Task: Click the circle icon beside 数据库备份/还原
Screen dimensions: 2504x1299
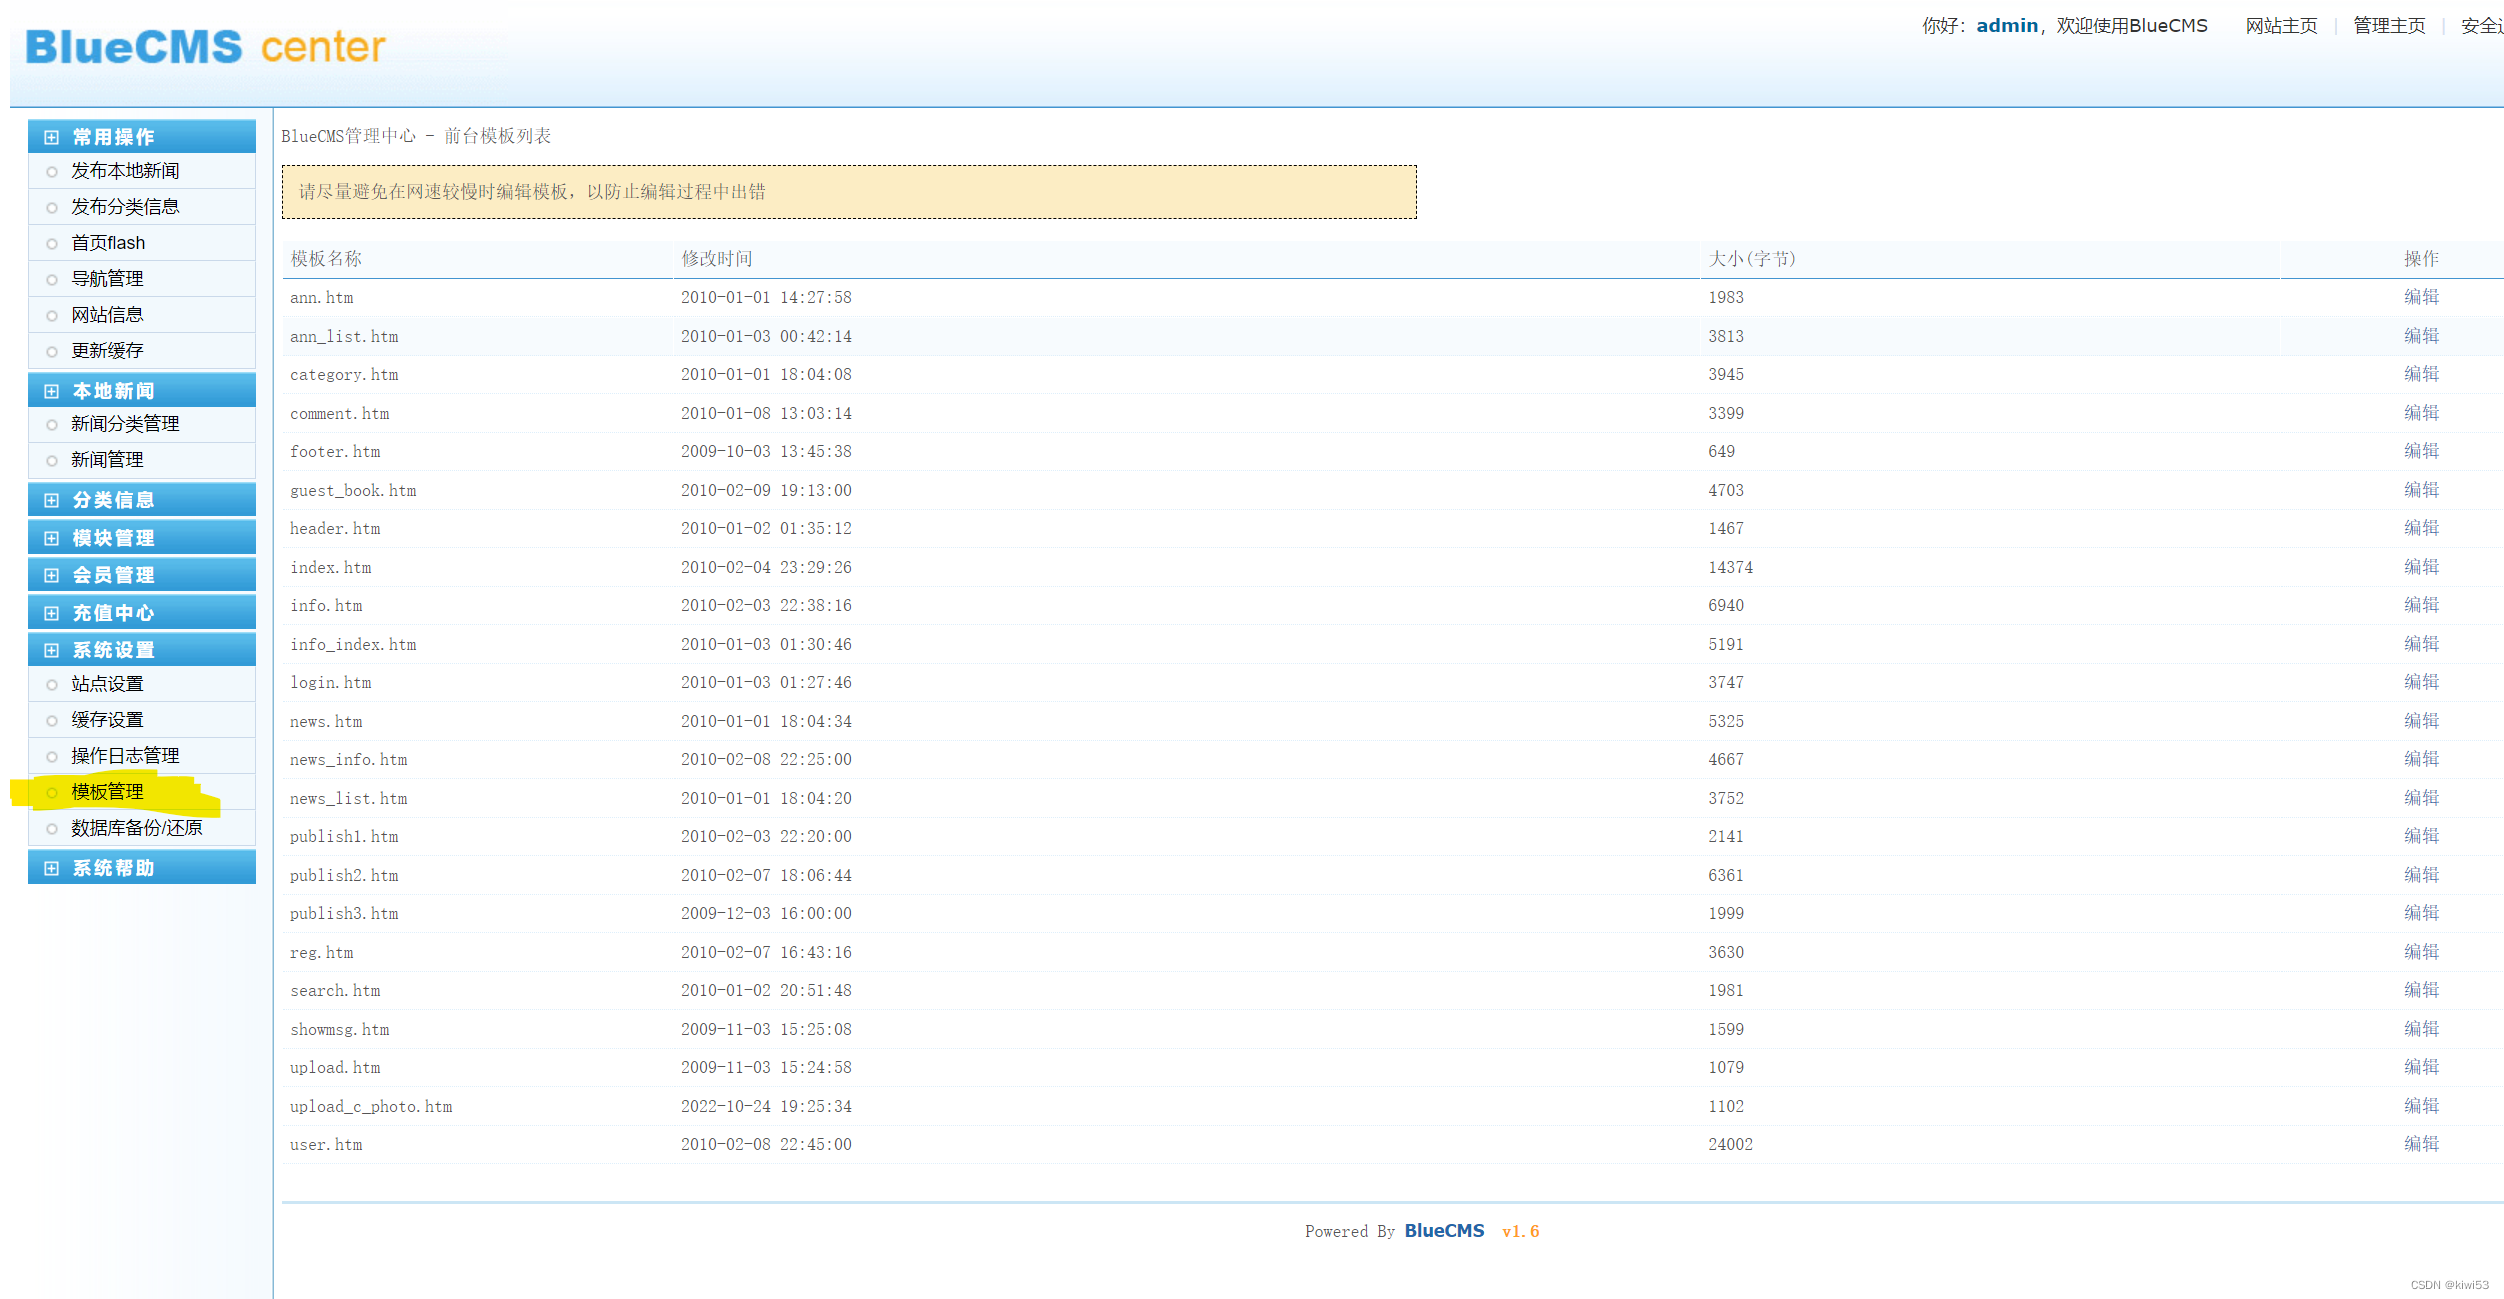Action: click(x=52, y=828)
